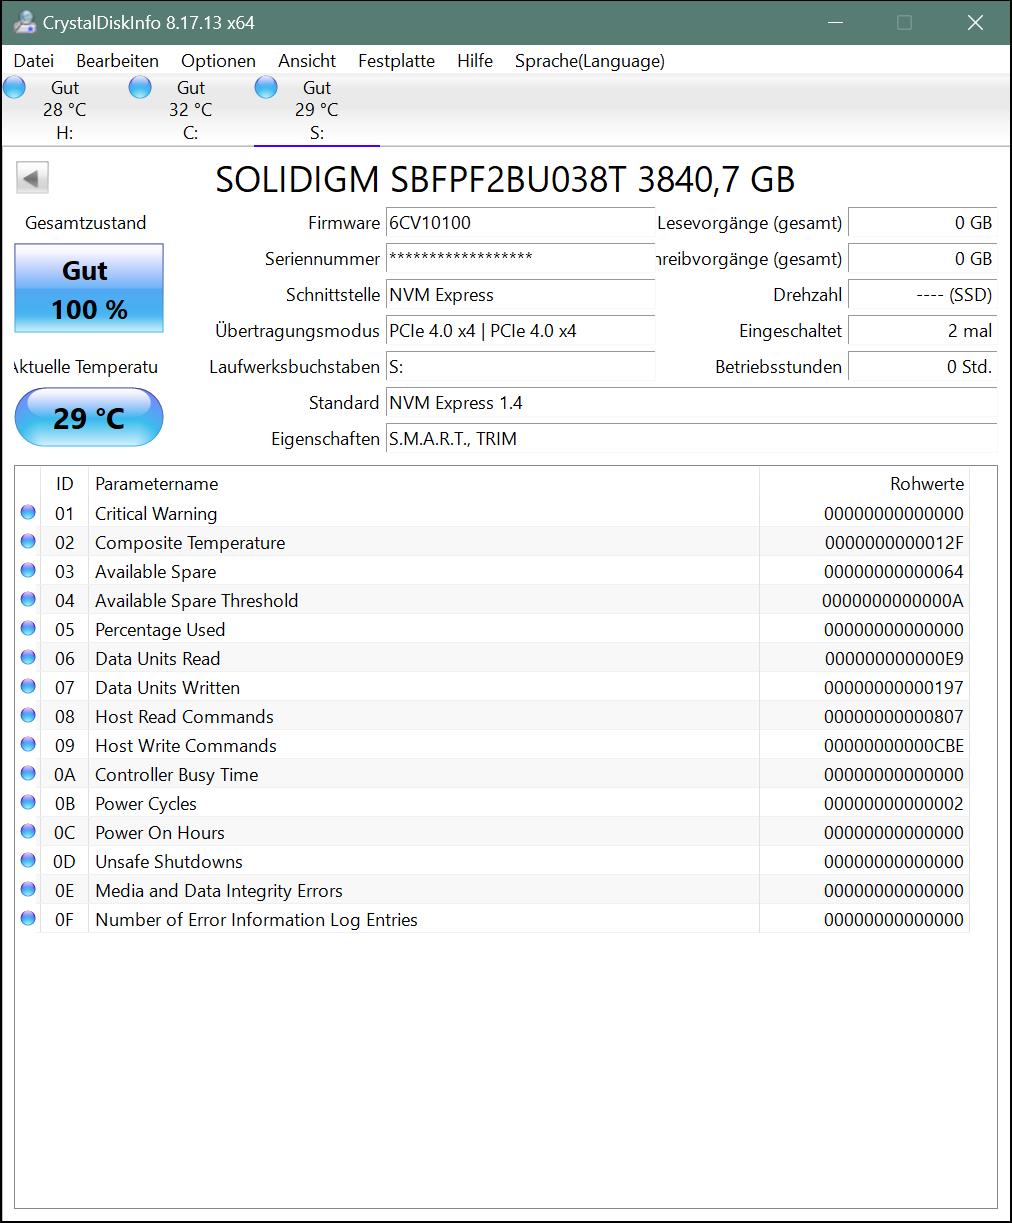This screenshot has height=1223, width=1012.
Task: Click raw value 00000000000002
Action: pos(894,804)
